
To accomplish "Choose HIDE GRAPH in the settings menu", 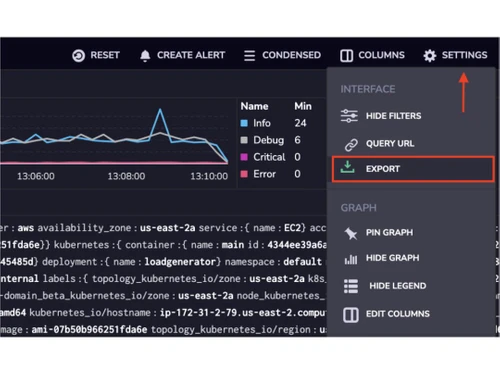I will point(392,258).
